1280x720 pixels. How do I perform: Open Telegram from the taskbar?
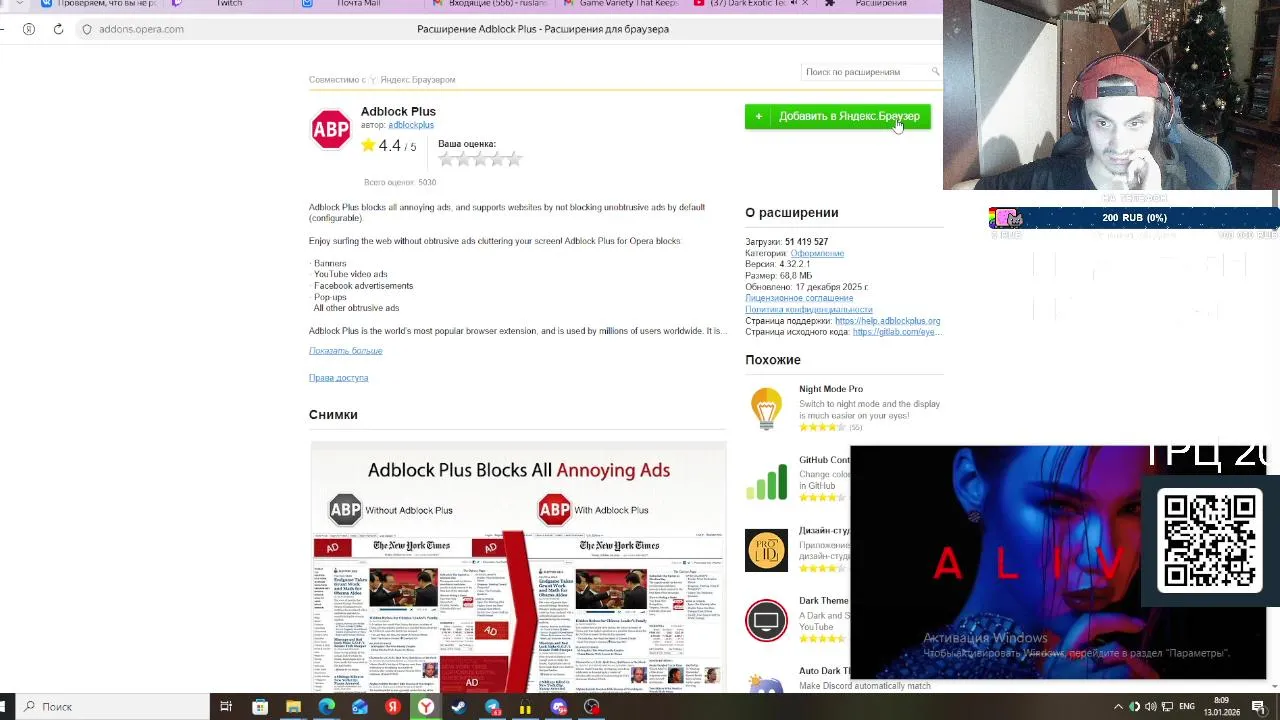[x=492, y=707]
